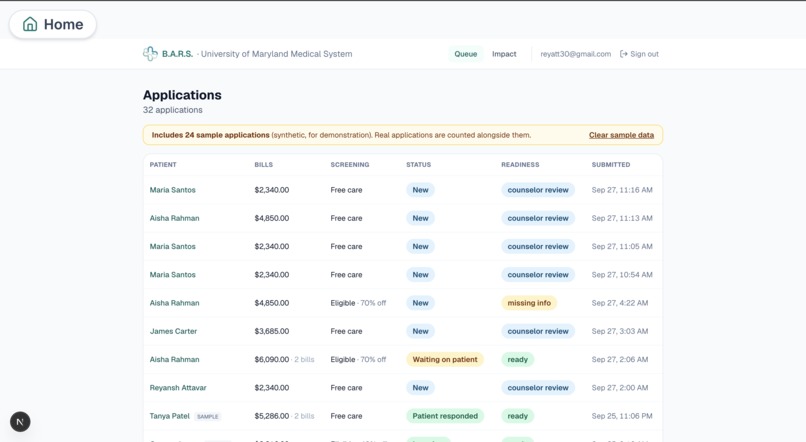The height and width of the screenshot is (442, 806).
Task: Switch to the Impact tab
Action: click(504, 54)
